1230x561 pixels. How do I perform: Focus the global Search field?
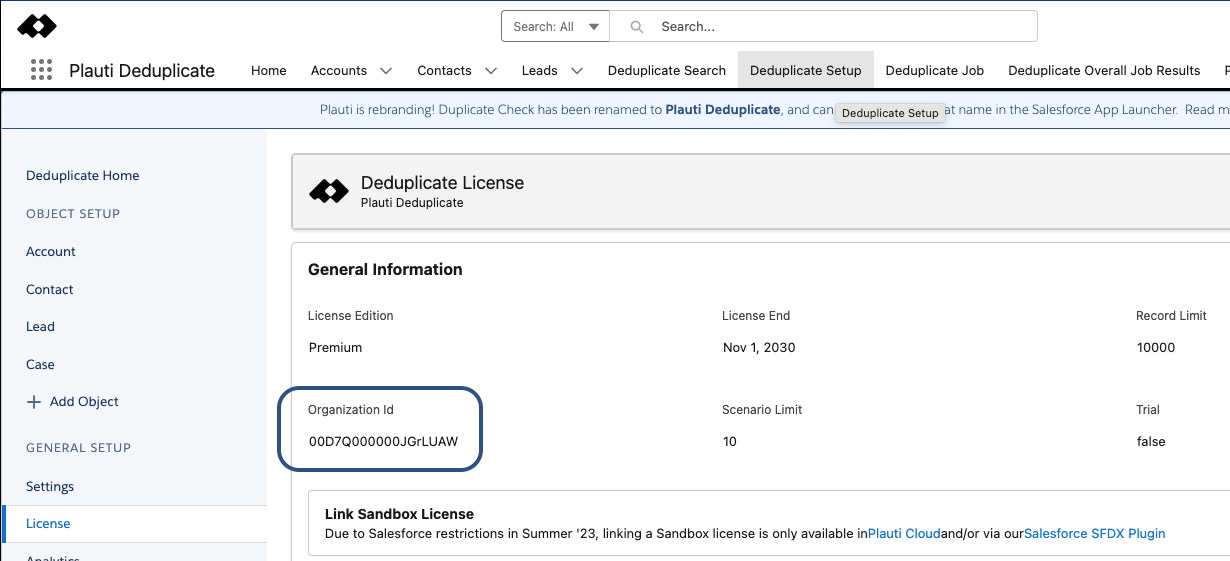pyautogui.click(x=823, y=27)
